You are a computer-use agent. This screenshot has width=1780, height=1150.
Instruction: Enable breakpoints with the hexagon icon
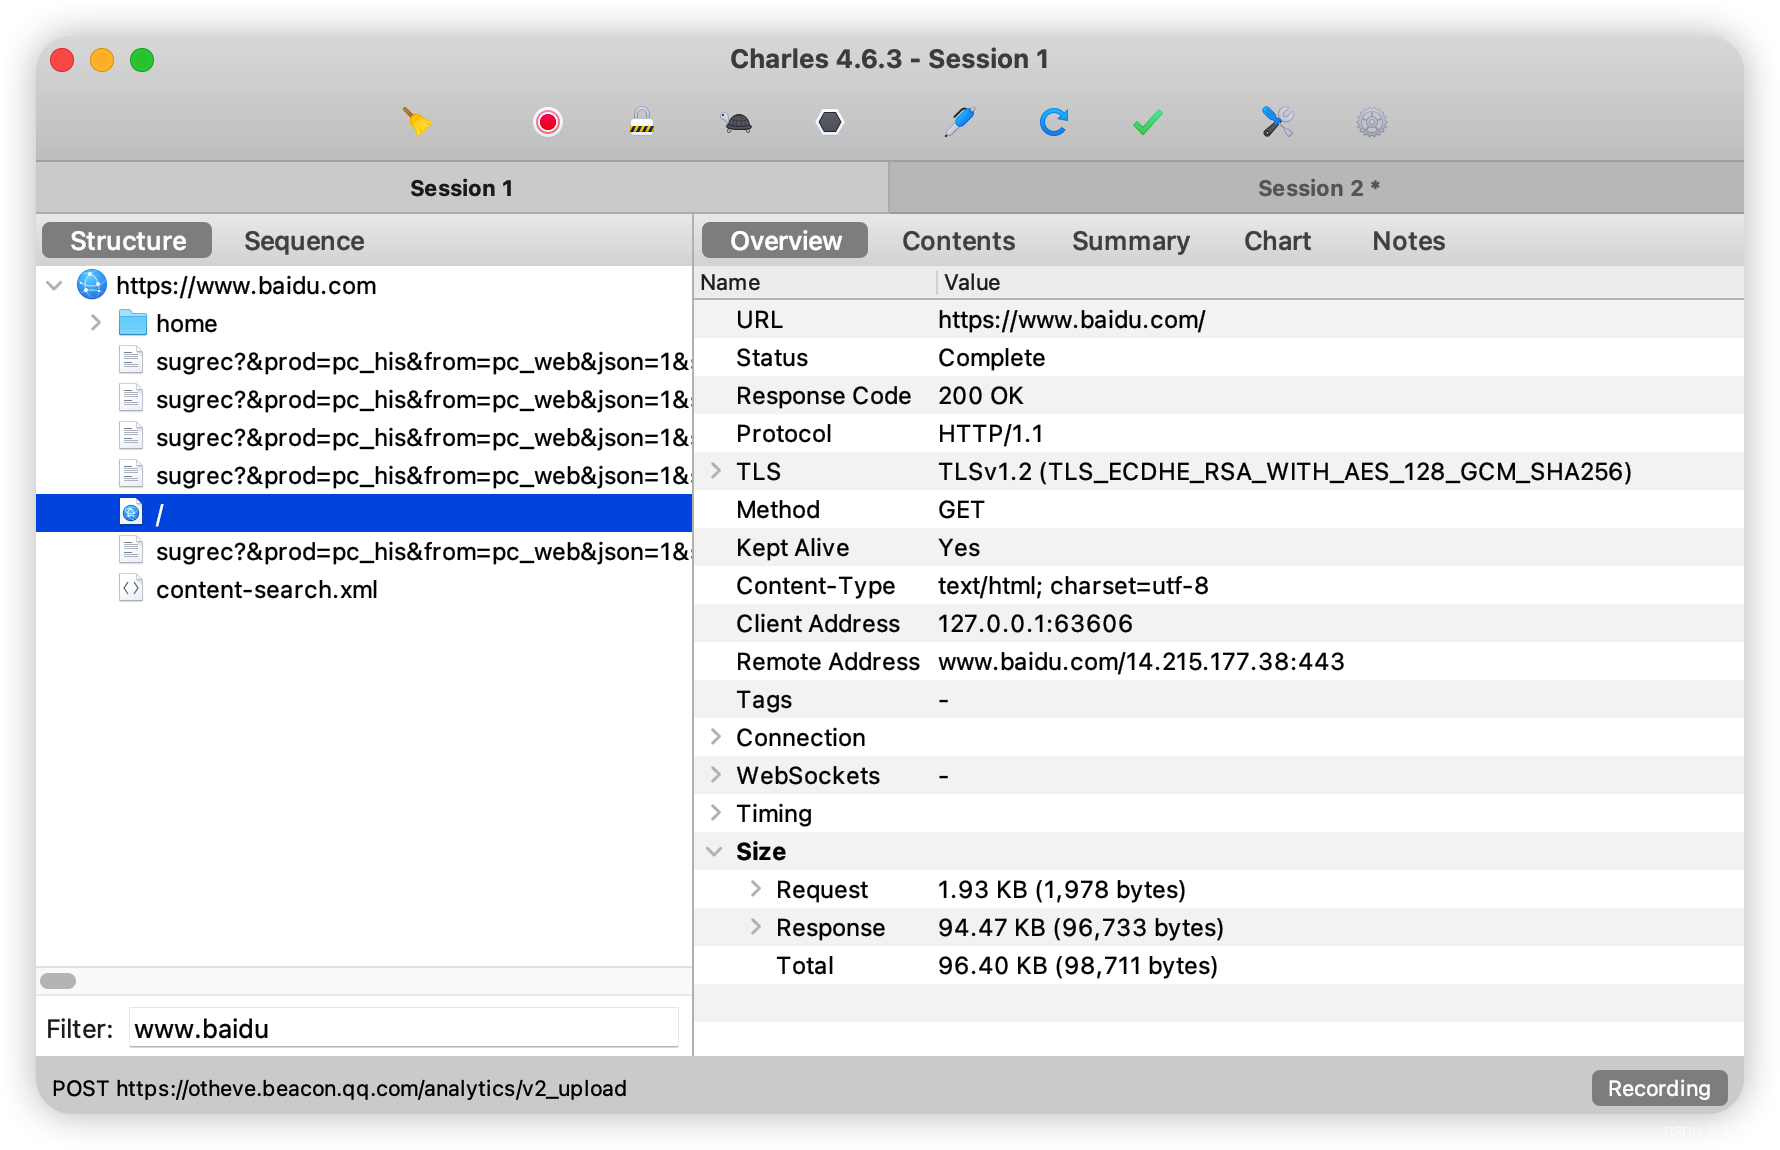[830, 122]
